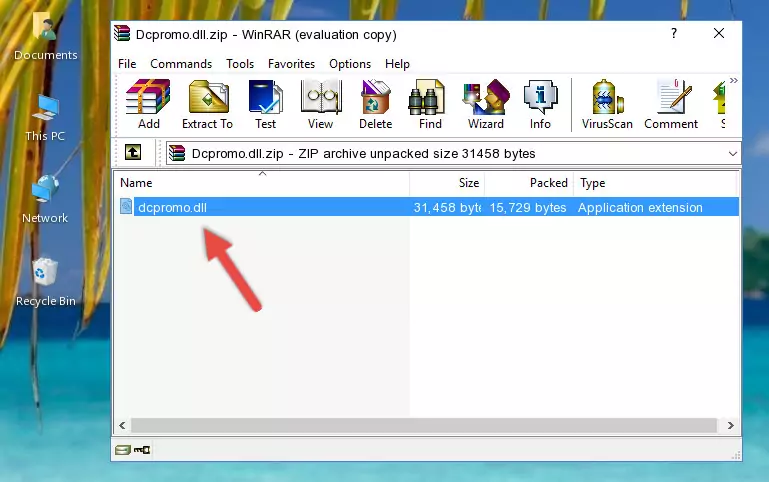Click the WinRAR title bar help button

pos(674,33)
